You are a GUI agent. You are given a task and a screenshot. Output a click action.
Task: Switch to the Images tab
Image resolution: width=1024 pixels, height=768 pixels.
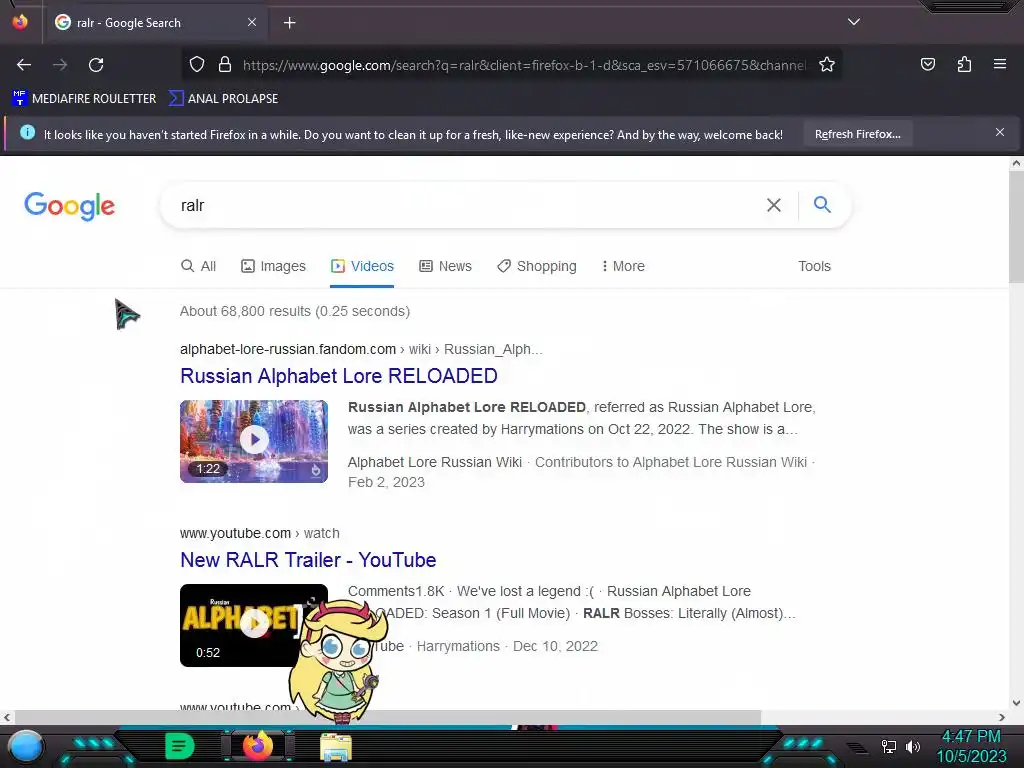(x=273, y=266)
